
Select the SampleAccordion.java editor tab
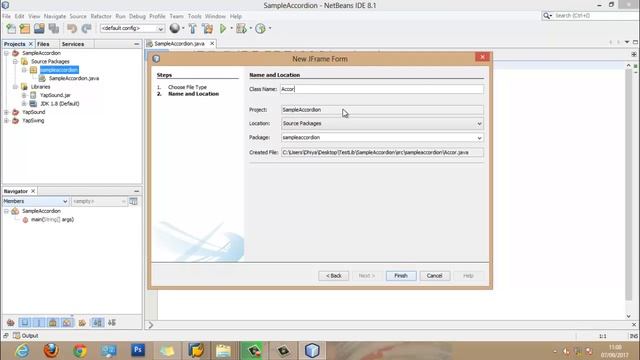[x=179, y=44]
